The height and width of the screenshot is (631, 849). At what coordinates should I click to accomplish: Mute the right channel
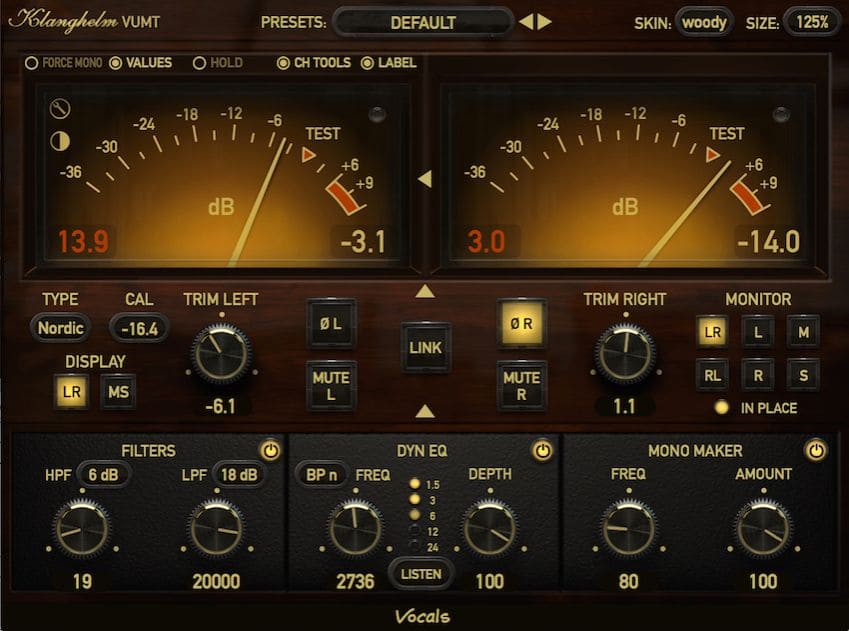click(x=521, y=386)
